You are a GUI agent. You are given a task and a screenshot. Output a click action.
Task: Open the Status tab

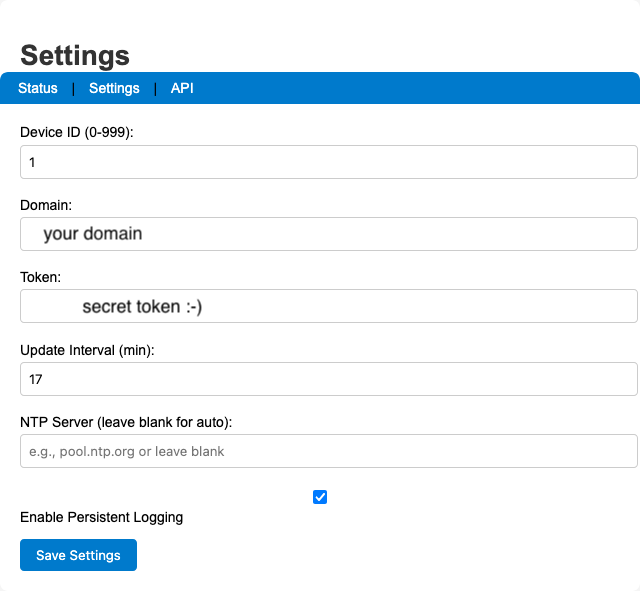38,88
